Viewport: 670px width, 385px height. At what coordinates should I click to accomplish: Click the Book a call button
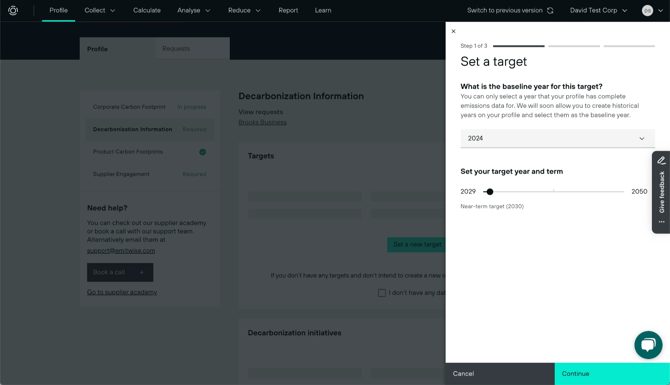click(120, 272)
